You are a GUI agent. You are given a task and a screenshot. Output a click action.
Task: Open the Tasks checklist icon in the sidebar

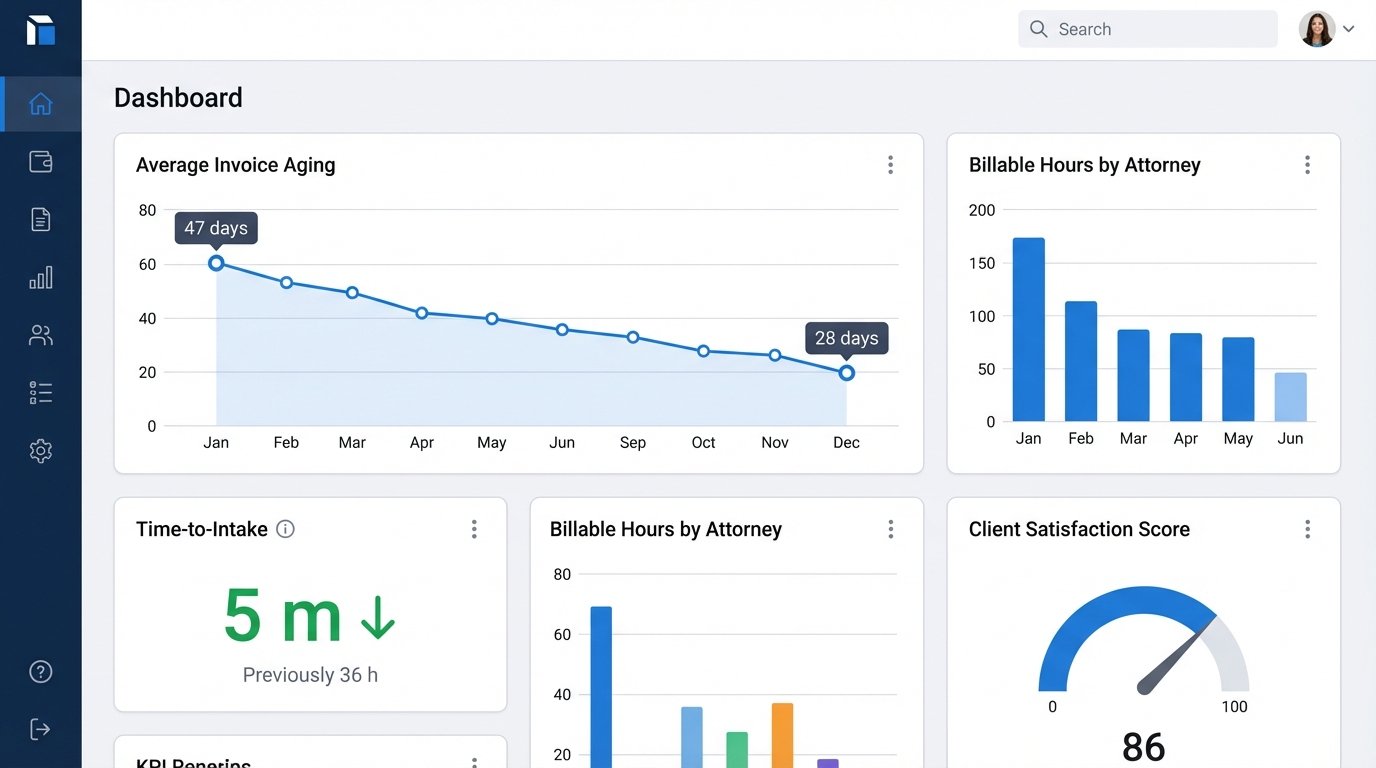pyautogui.click(x=40, y=391)
